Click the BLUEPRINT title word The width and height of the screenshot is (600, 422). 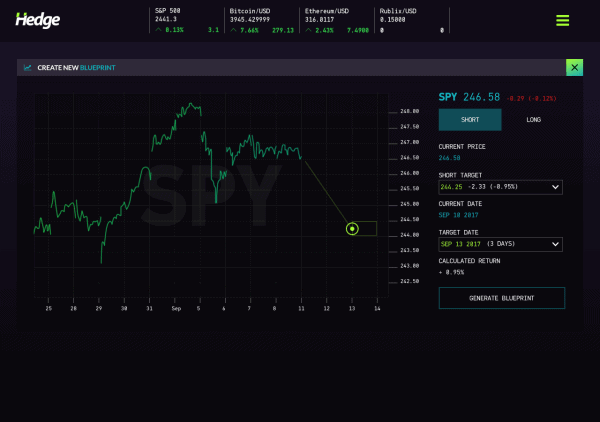click(x=98, y=68)
